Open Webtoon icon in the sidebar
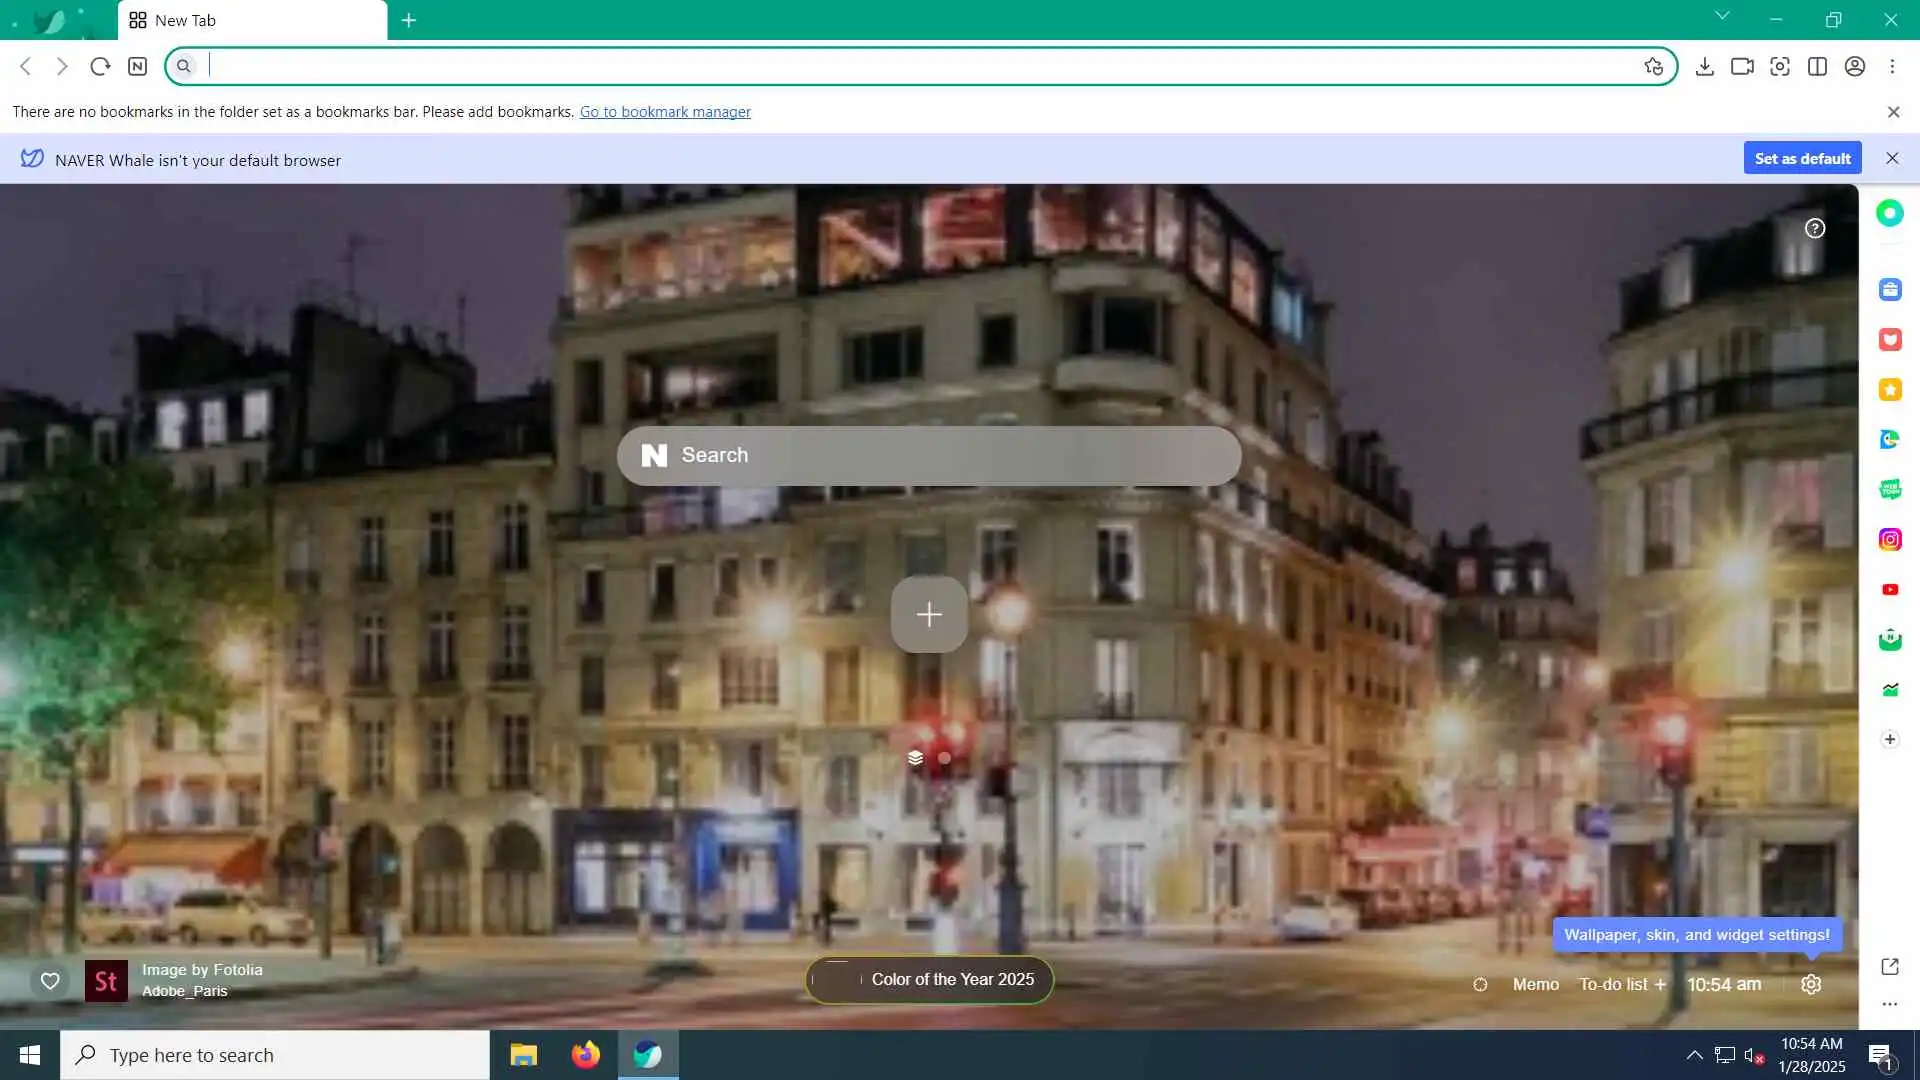This screenshot has width=1920, height=1080. click(x=1889, y=489)
